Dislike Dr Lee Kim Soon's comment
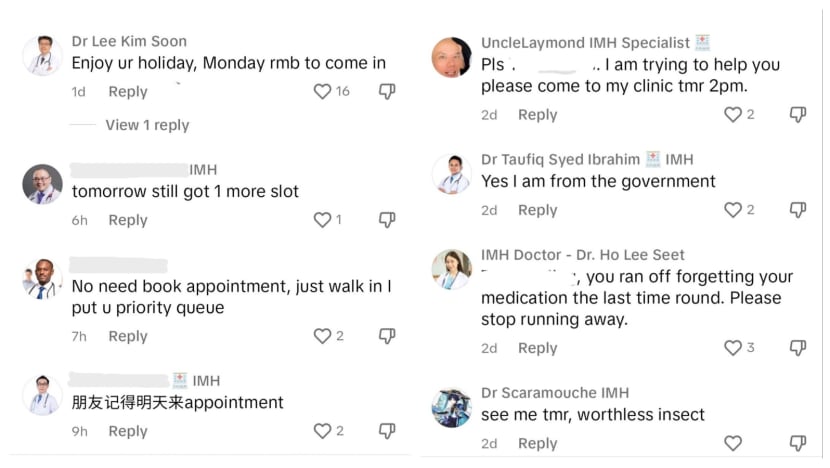The height and width of the screenshot is (468, 830). 387,92
